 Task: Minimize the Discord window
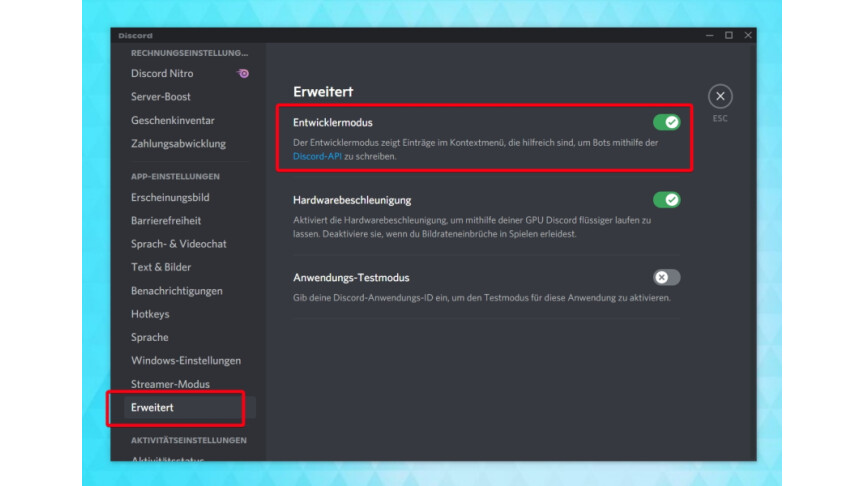tap(710, 35)
